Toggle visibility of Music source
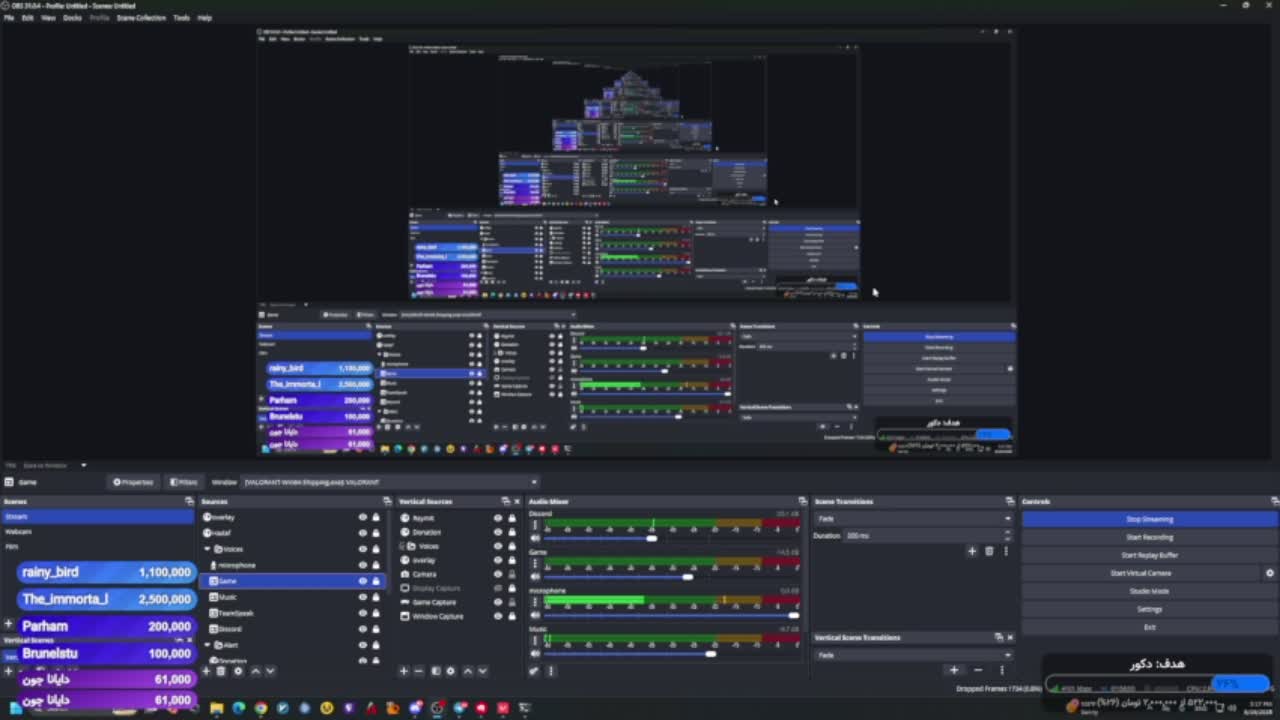Viewport: 1280px width, 720px height. (363, 597)
